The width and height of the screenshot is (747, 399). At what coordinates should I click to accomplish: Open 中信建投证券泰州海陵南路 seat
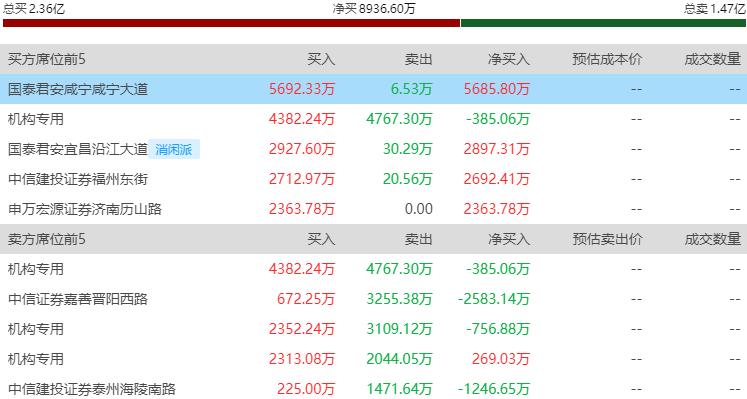point(92,389)
